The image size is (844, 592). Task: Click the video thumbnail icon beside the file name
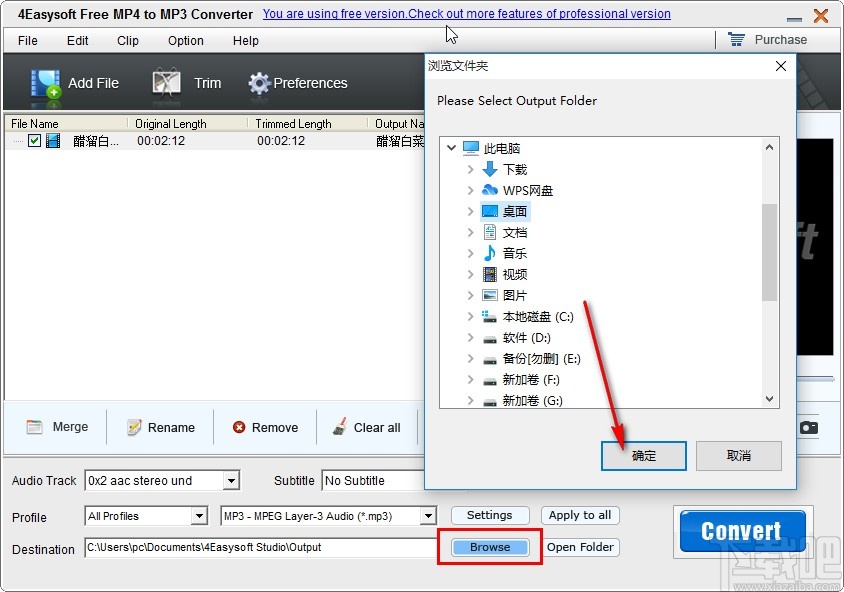click(53, 140)
